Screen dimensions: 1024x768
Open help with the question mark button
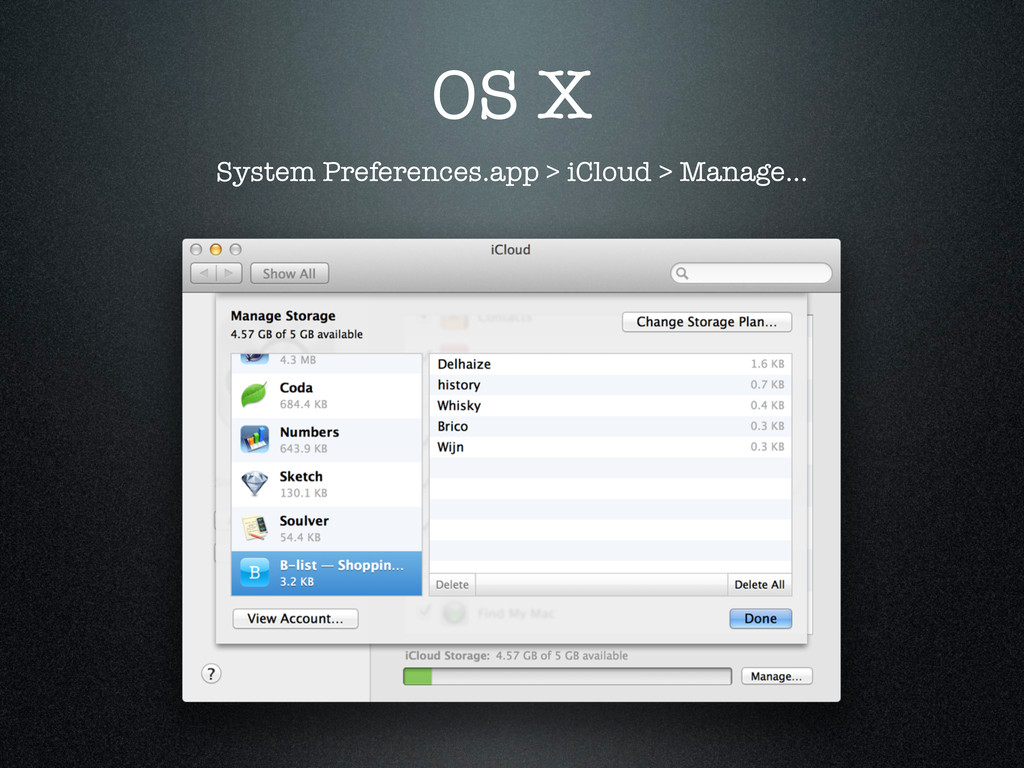pyautogui.click(x=211, y=673)
